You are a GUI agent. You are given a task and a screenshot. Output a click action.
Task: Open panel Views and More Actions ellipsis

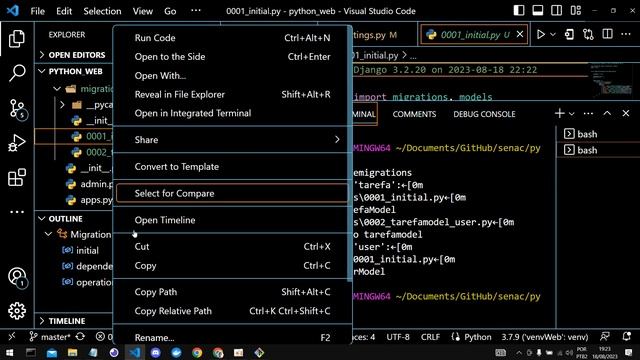588,113
